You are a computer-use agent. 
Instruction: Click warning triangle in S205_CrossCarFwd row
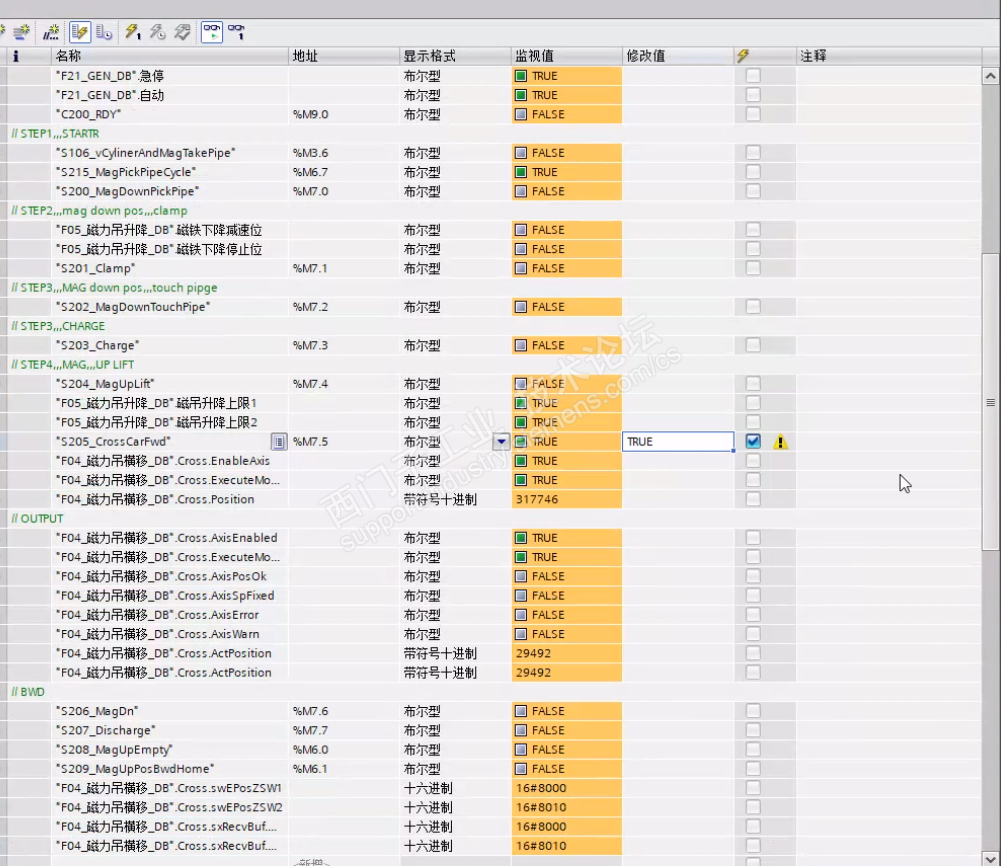(x=780, y=442)
